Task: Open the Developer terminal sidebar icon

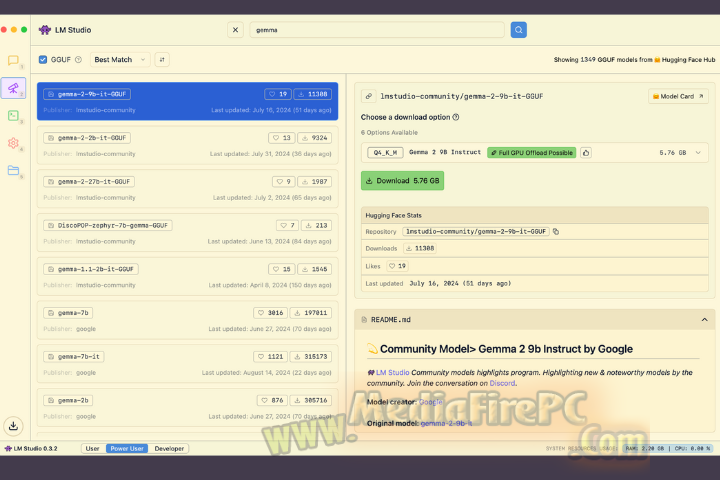Action: click(13, 115)
